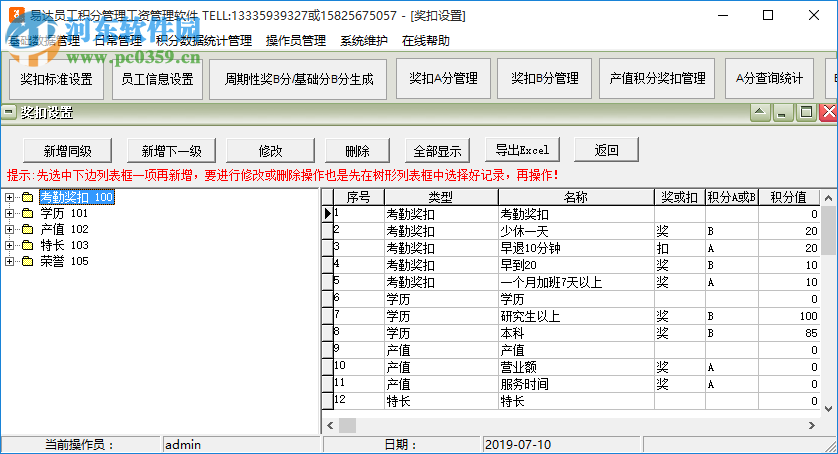Screen dimensions: 838x454
Task: Click the folder icon beside 荣誉 105
Action: (28, 261)
